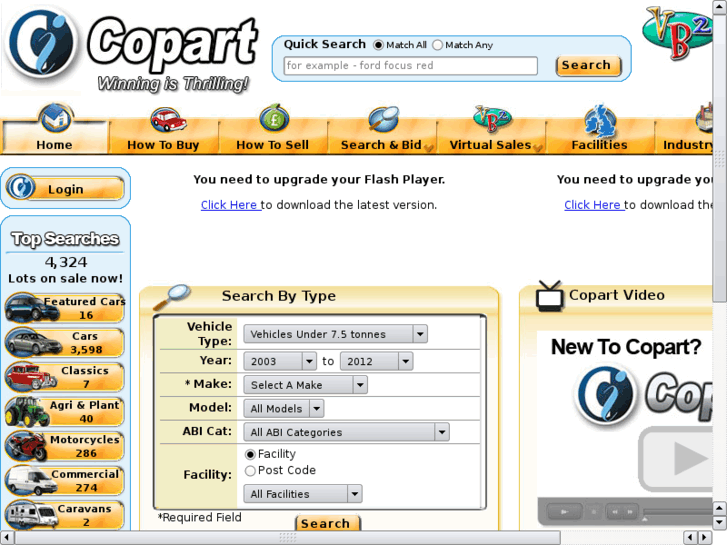This screenshot has width=727, height=545.
Task: Click first Click Here Flash download link
Action: click(230, 205)
